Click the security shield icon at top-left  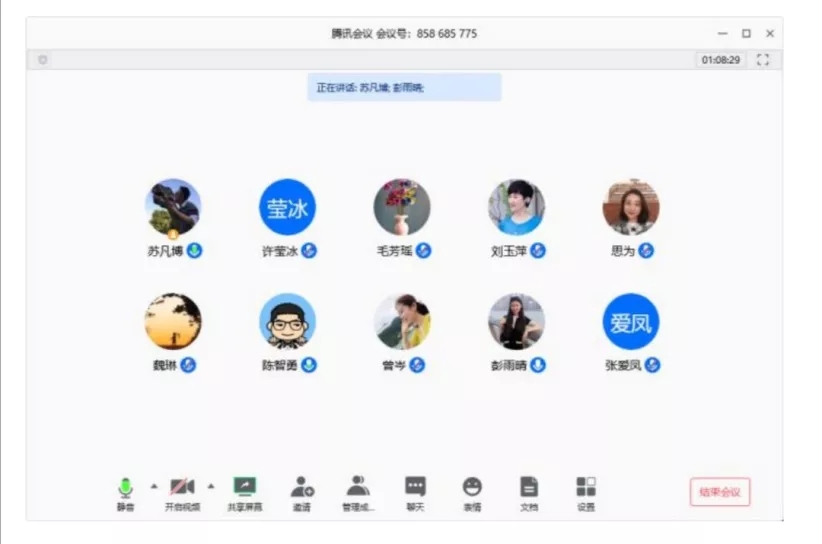click(x=42, y=60)
